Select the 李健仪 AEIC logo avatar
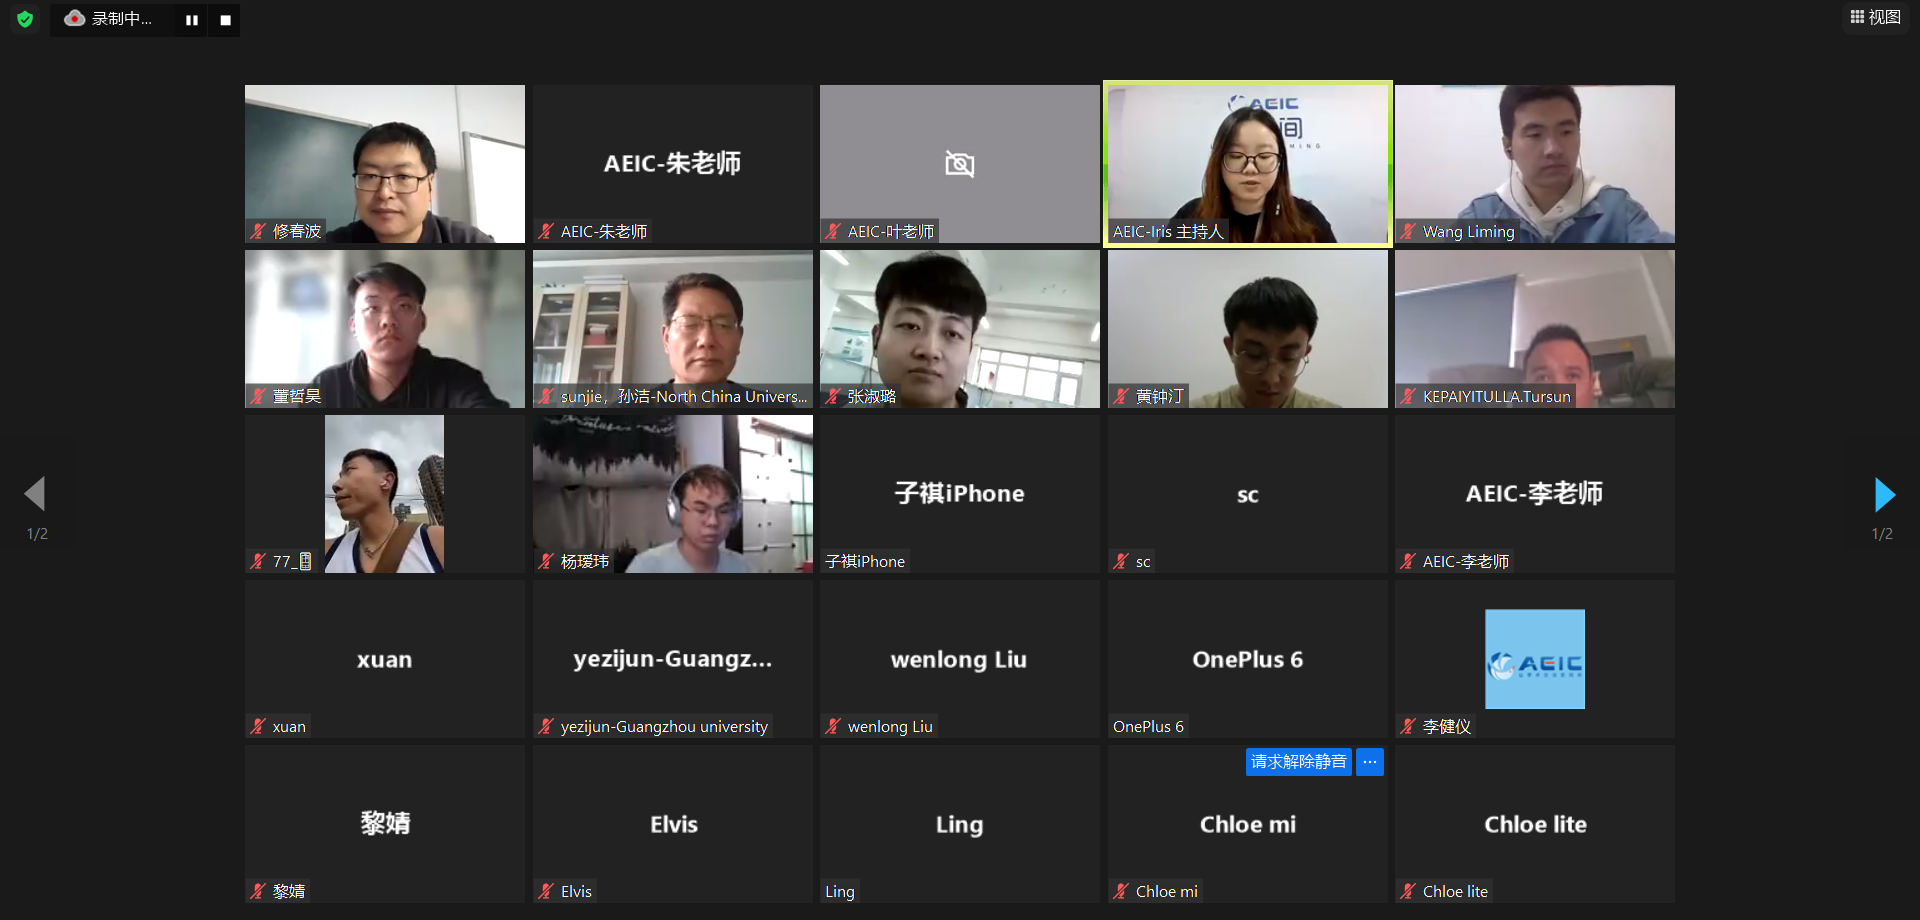1920x920 pixels. pyautogui.click(x=1535, y=659)
